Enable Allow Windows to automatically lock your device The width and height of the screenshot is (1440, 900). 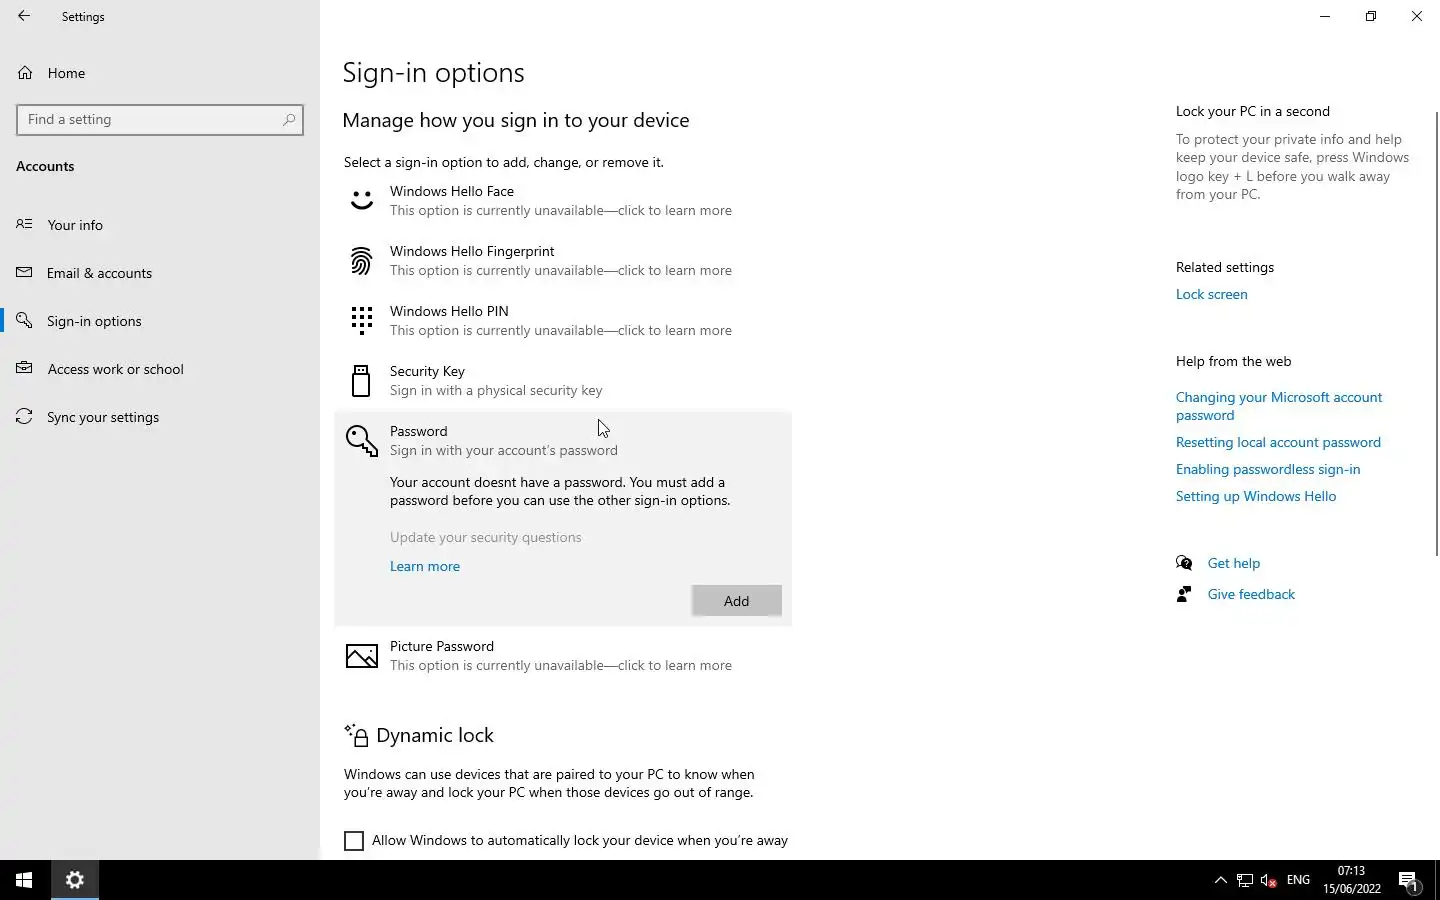coord(354,841)
